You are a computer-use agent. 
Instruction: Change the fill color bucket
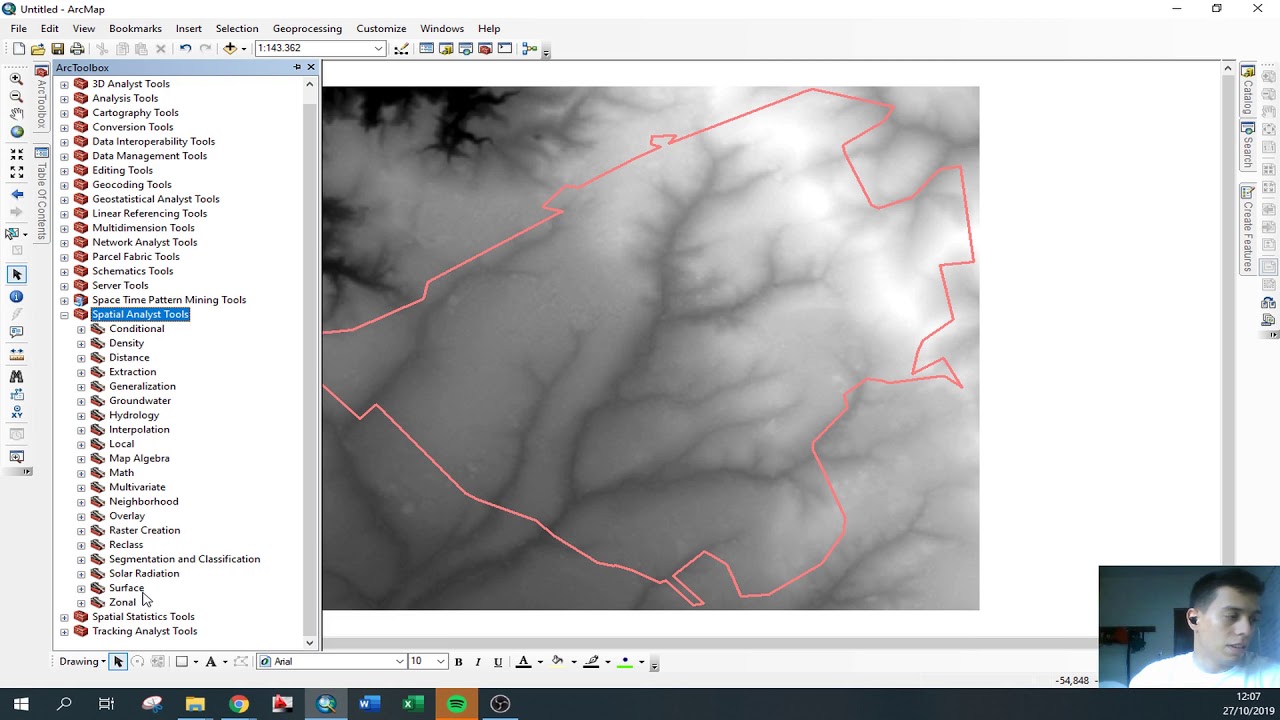(558, 662)
